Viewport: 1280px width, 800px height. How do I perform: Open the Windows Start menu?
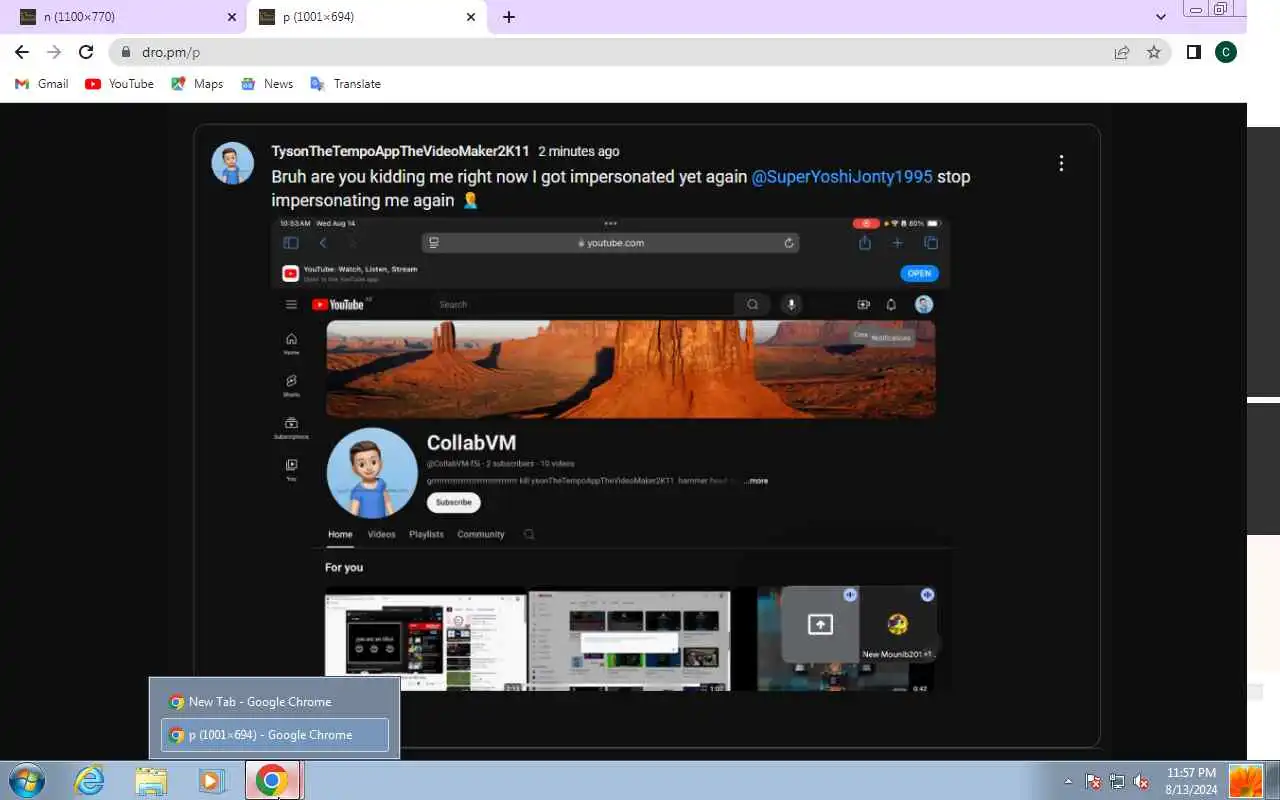27,780
